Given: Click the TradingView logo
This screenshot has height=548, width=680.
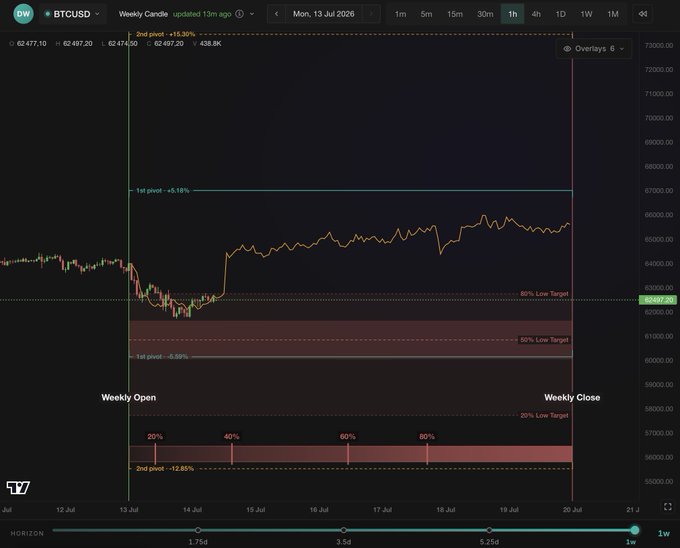Looking at the screenshot, I should point(18,488).
